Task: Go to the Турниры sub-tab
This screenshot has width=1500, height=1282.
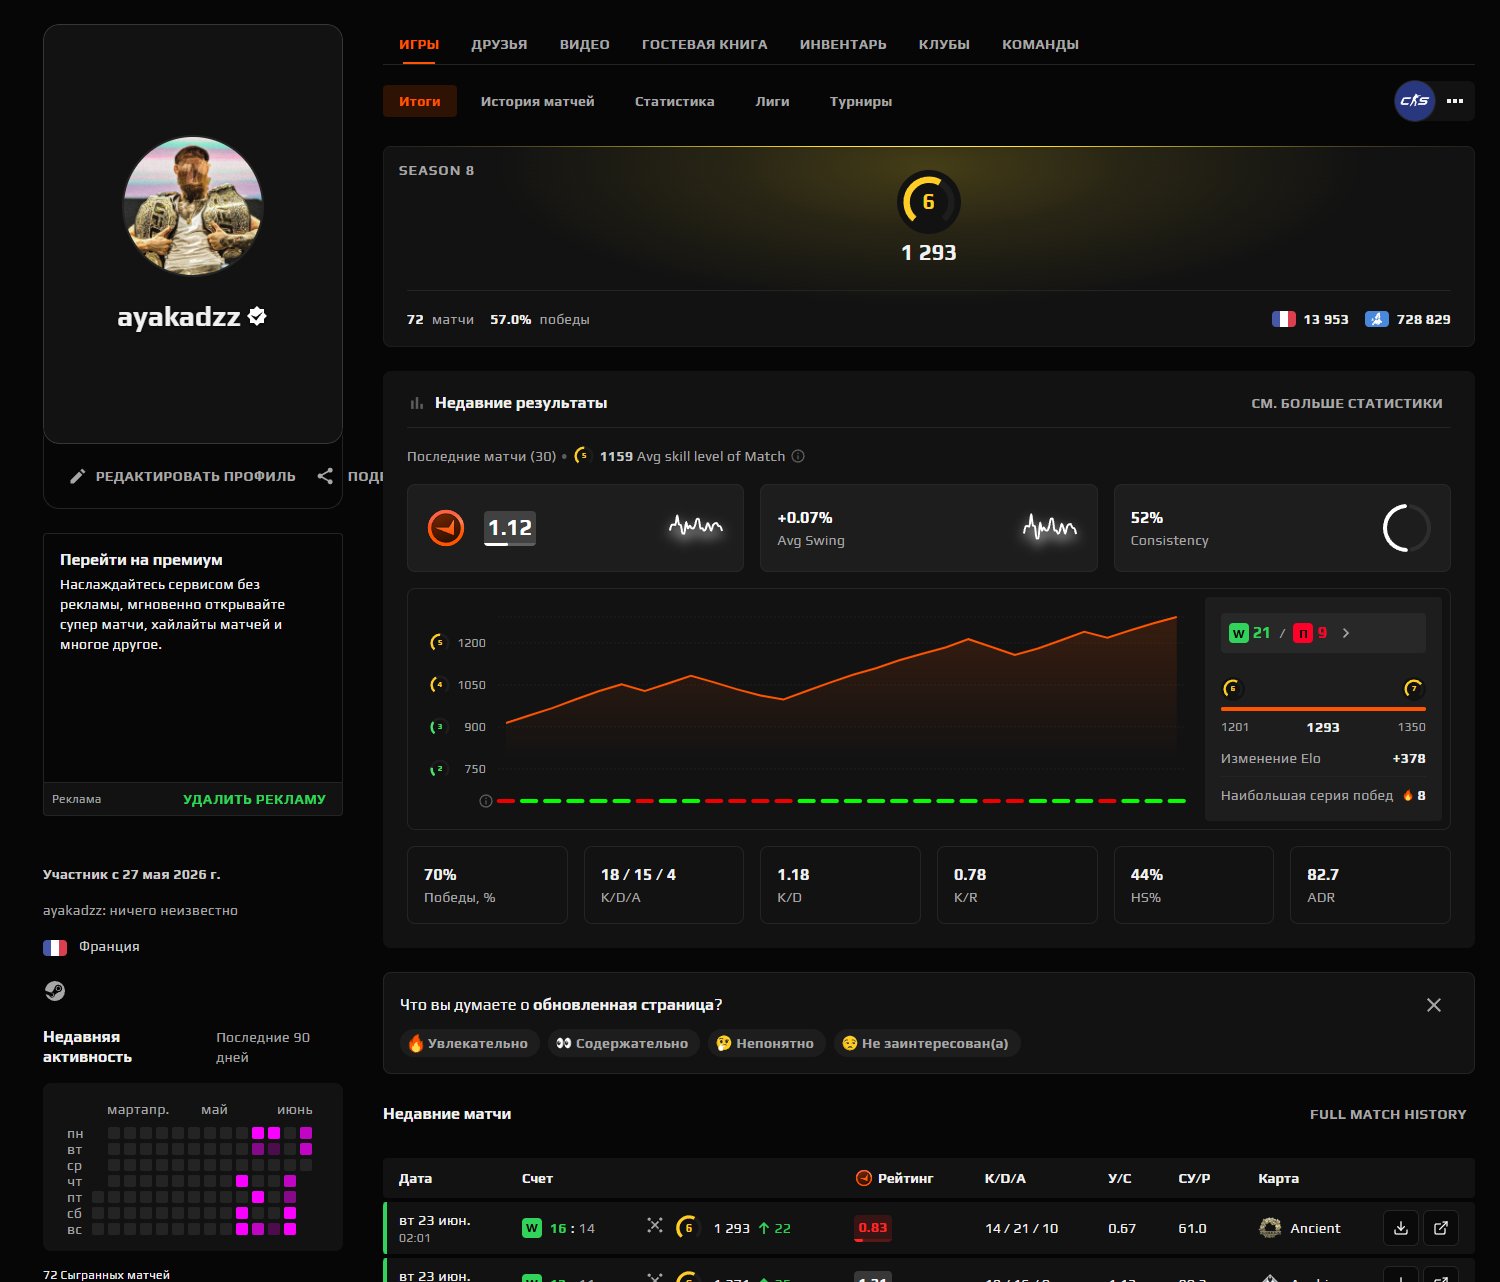Action: [x=861, y=101]
